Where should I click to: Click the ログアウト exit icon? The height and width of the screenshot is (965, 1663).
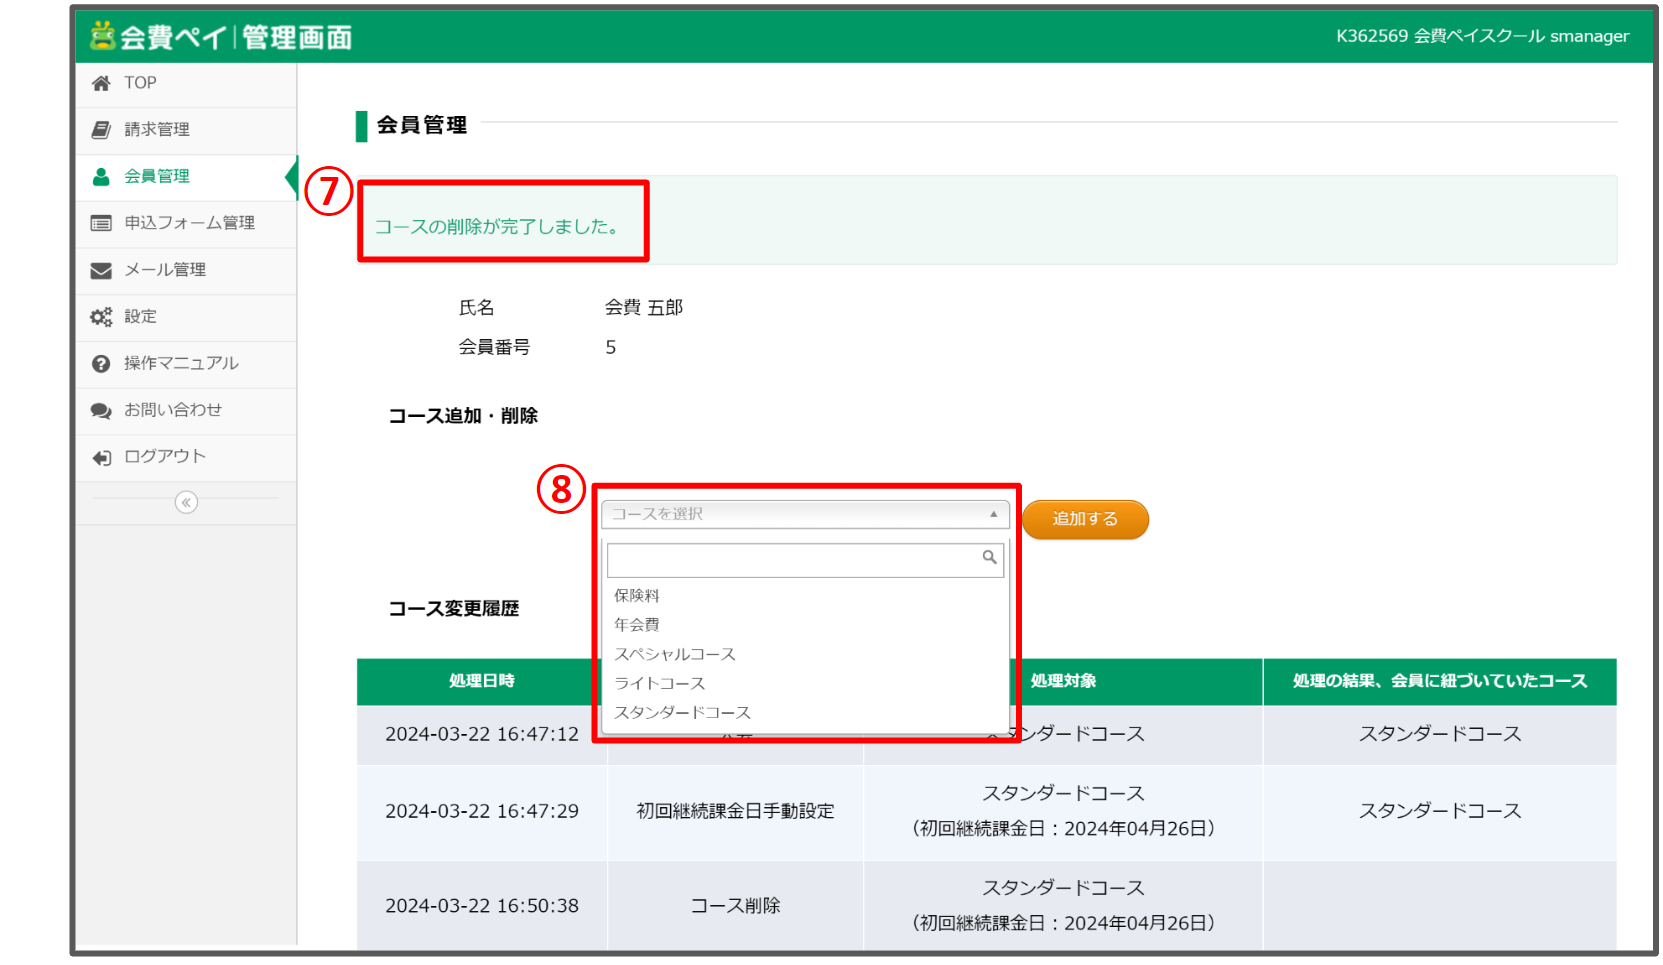(x=101, y=458)
